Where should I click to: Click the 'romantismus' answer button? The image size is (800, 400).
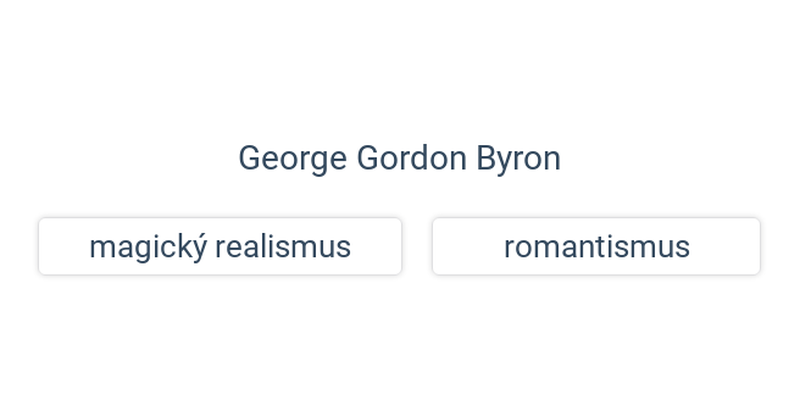(596, 246)
